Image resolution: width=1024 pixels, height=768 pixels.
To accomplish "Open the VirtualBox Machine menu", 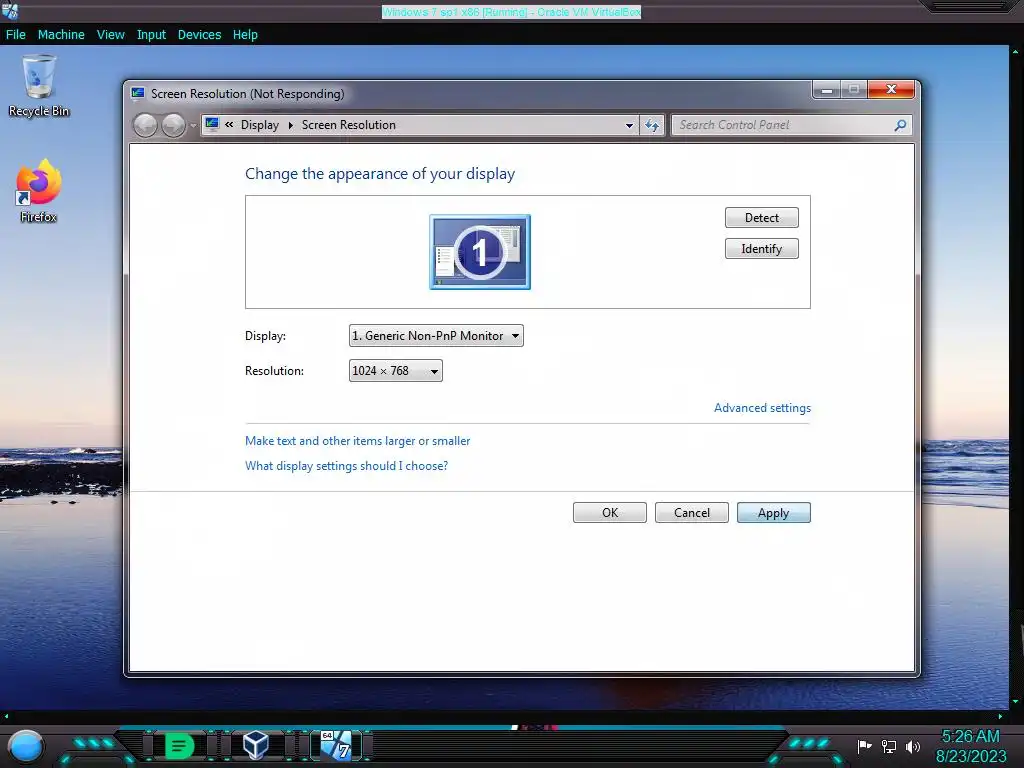I will [61, 35].
